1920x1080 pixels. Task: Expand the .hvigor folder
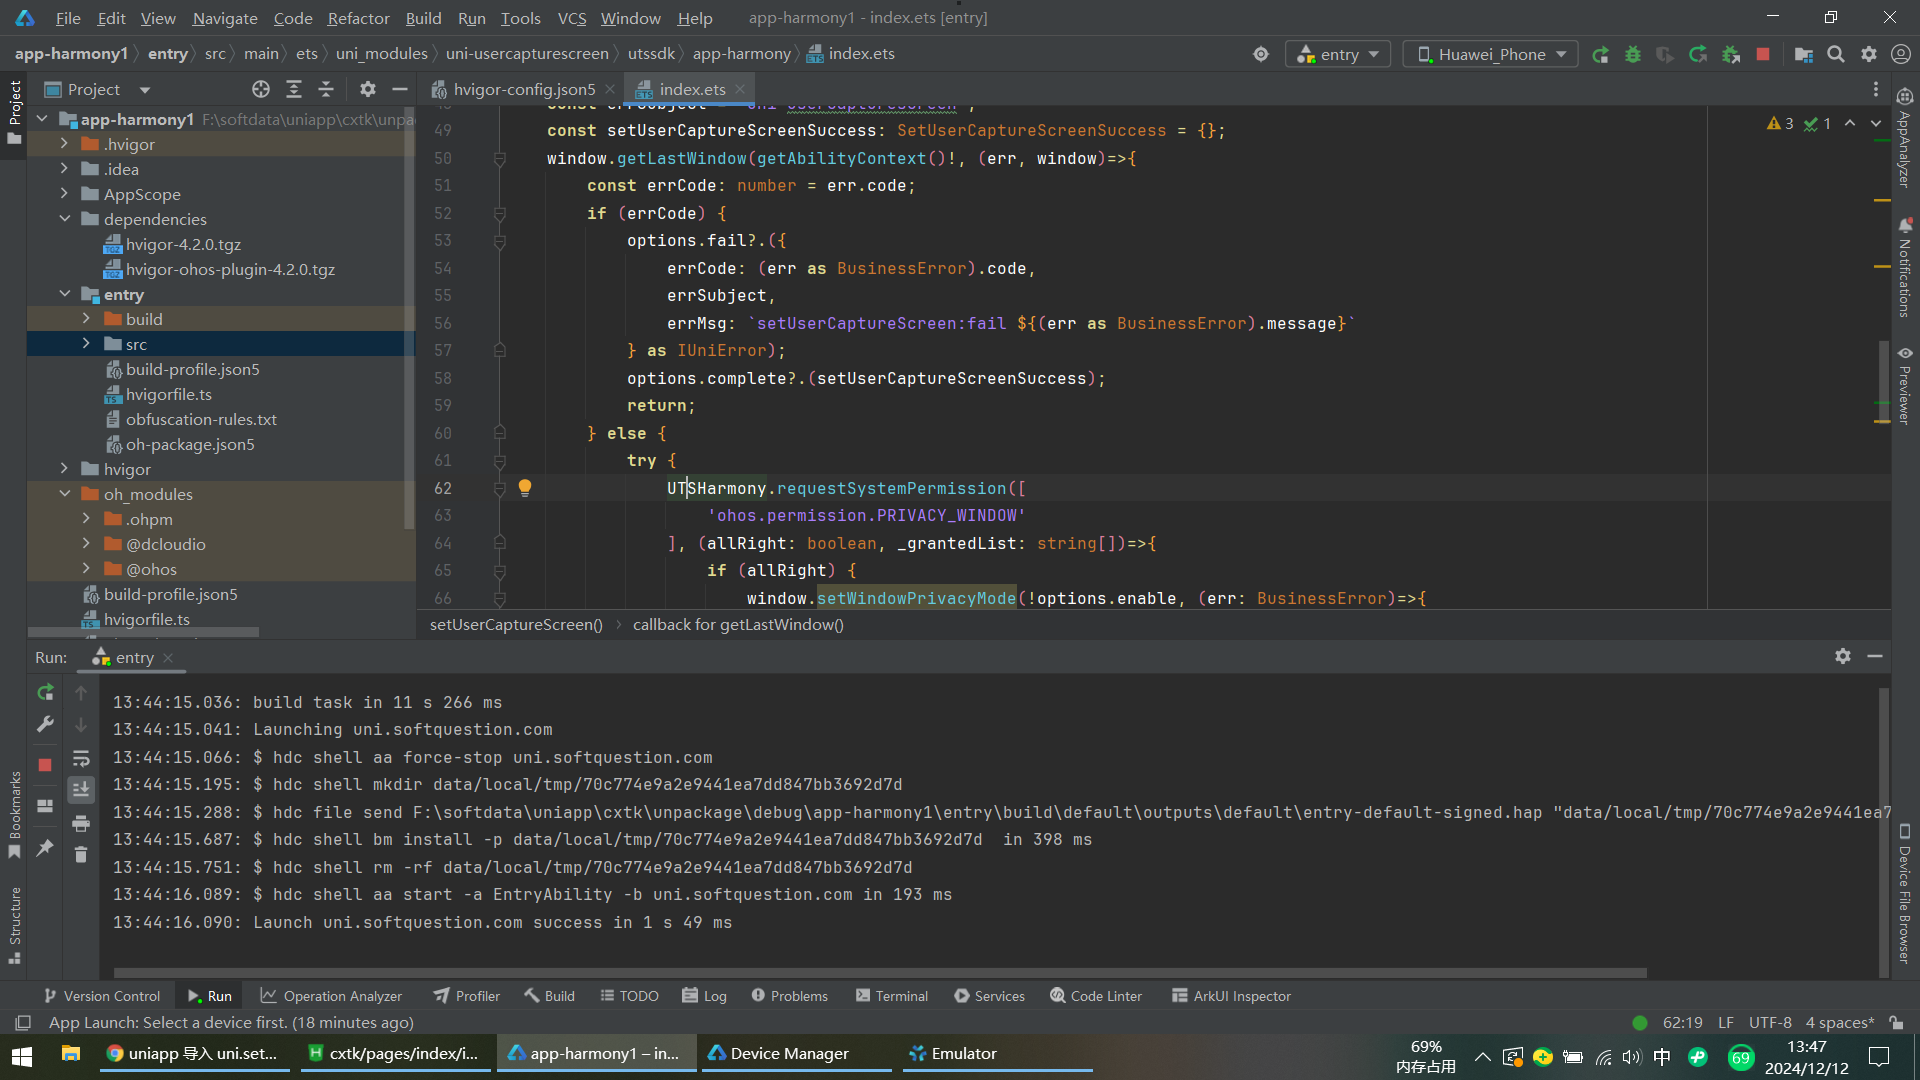[x=64, y=144]
